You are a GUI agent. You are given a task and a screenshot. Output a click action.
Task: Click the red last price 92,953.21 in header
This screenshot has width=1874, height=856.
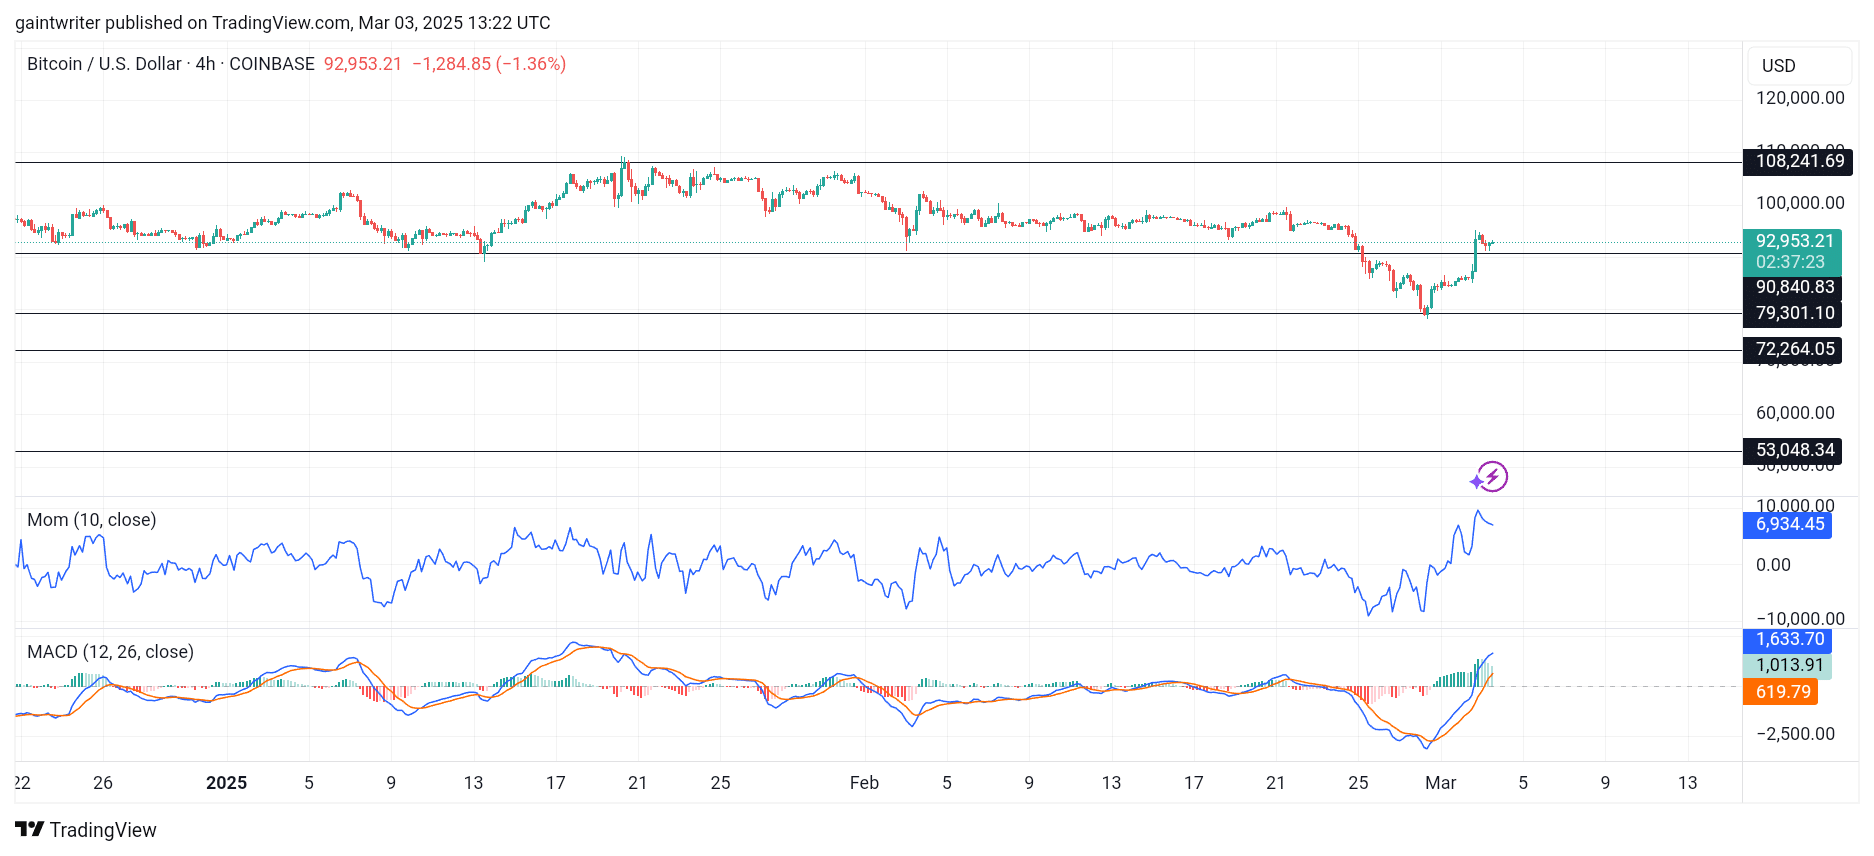363,64
